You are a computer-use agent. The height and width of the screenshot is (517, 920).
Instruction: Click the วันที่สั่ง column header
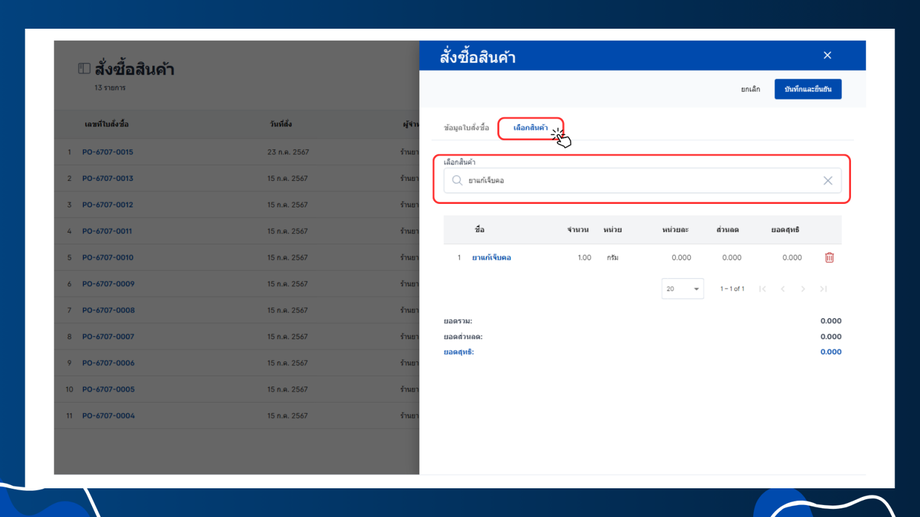(x=281, y=124)
